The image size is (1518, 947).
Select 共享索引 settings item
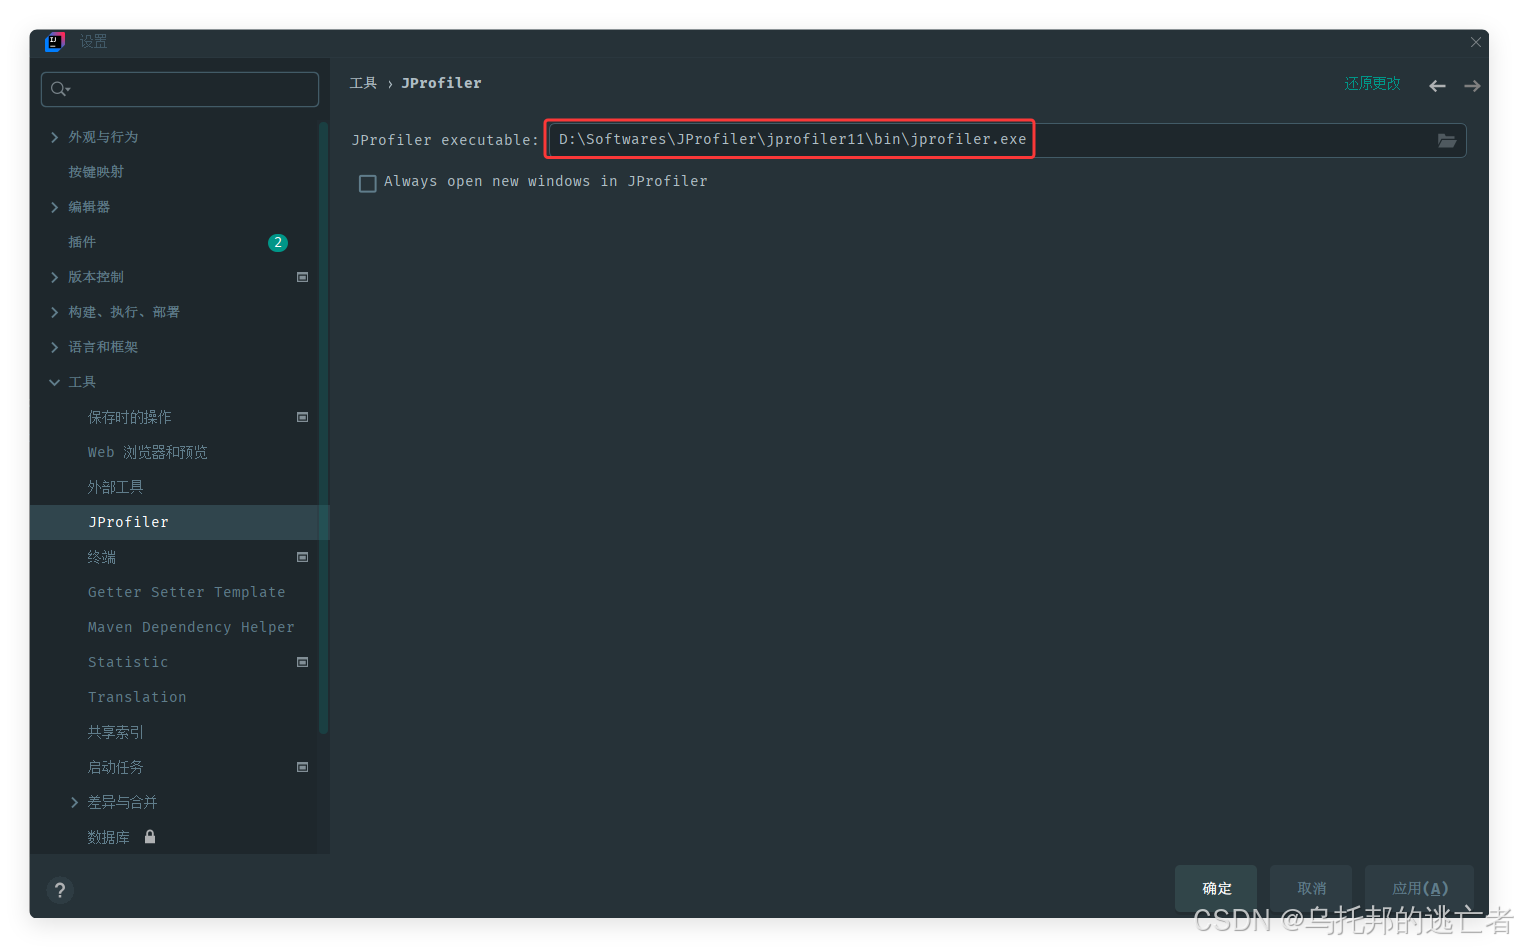pyautogui.click(x=115, y=732)
